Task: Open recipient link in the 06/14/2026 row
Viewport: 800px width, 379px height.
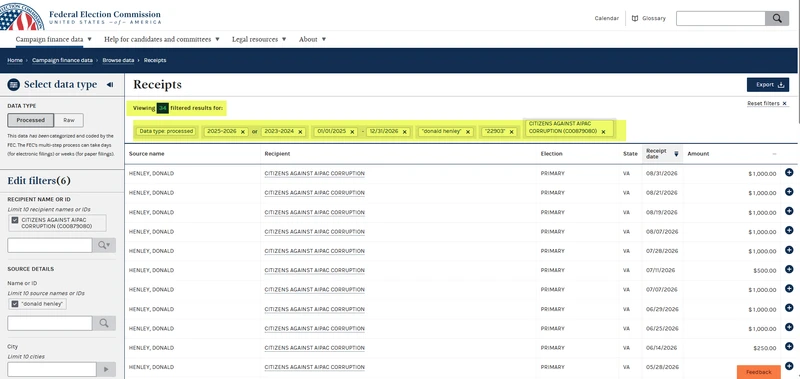Action: [314, 348]
